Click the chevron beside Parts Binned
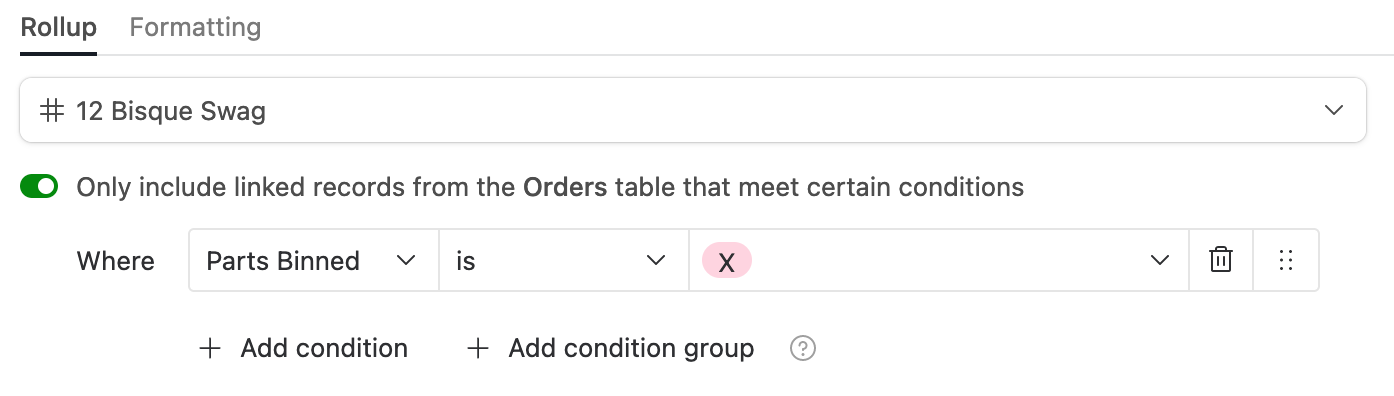 pyautogui.click(x=406, y=261)
